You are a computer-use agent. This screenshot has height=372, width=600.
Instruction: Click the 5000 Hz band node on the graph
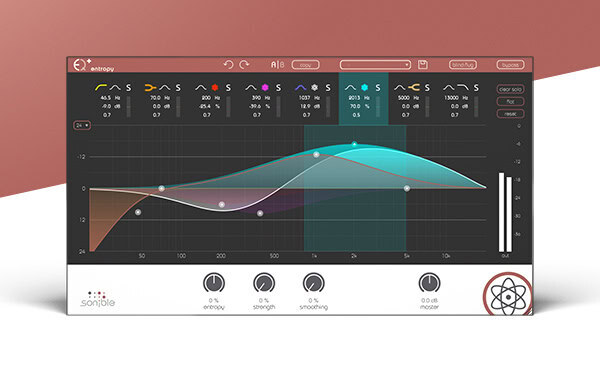point(407,188)
